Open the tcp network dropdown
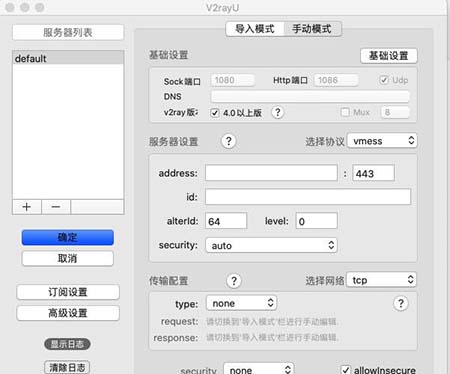This screenshot has height=374, width=450. [x=382, y=280]
